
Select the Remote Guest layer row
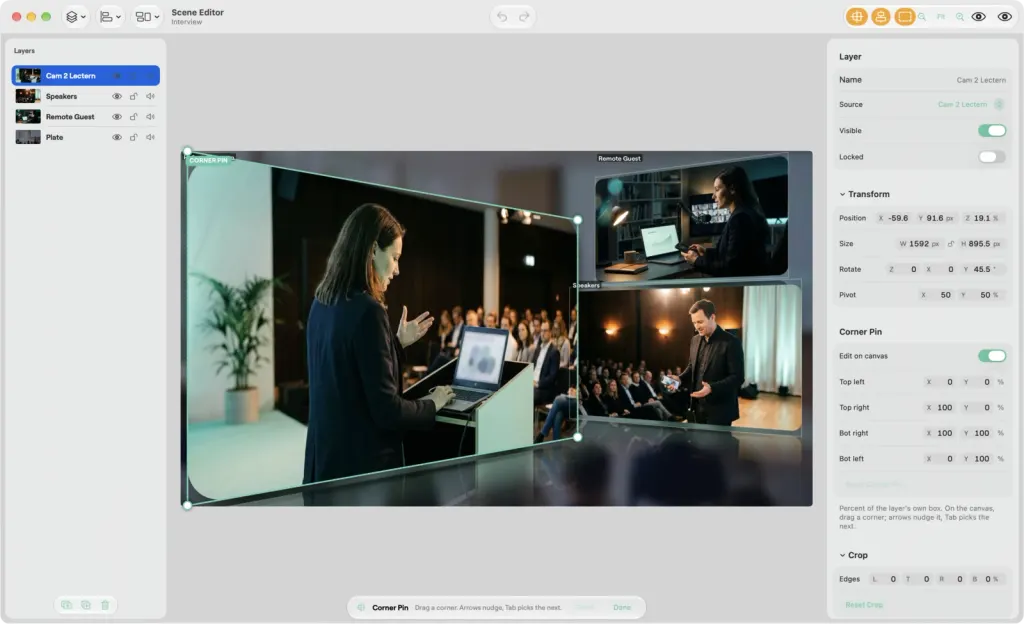pos(86,117)
